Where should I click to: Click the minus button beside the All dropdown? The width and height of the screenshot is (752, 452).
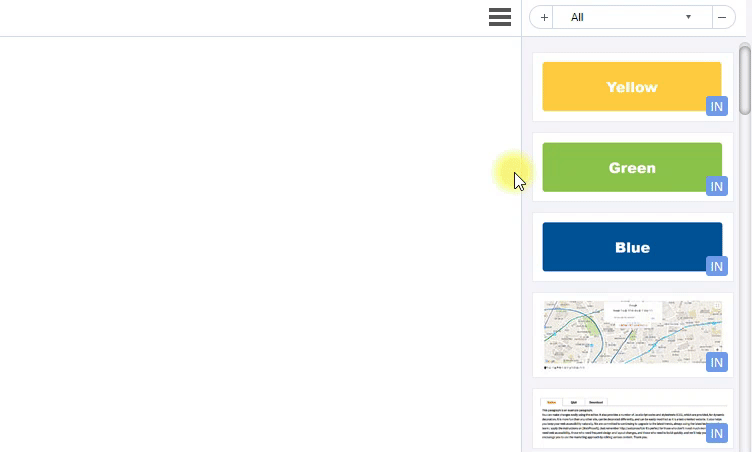coord(722,17)
